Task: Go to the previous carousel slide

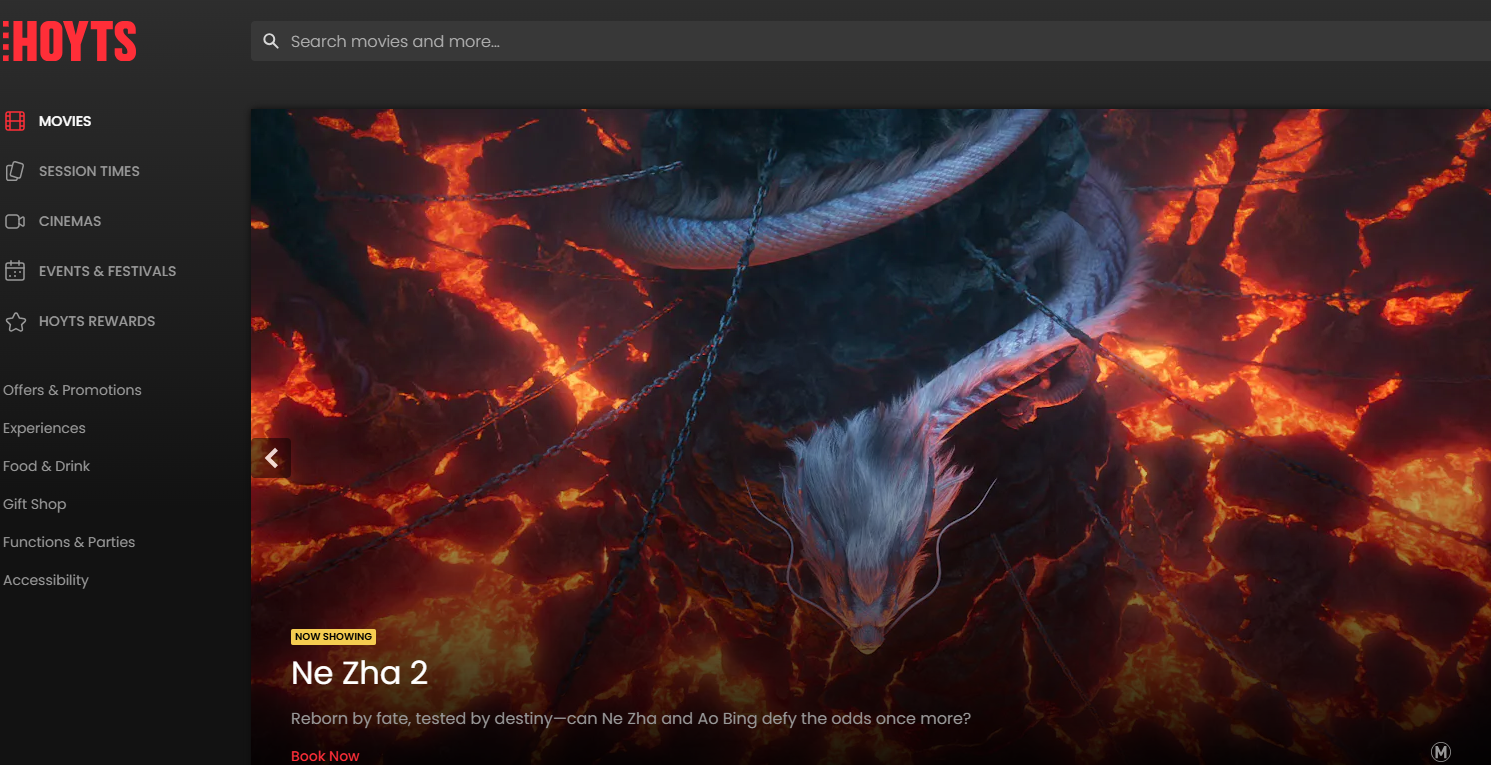Action: [271, 458]
